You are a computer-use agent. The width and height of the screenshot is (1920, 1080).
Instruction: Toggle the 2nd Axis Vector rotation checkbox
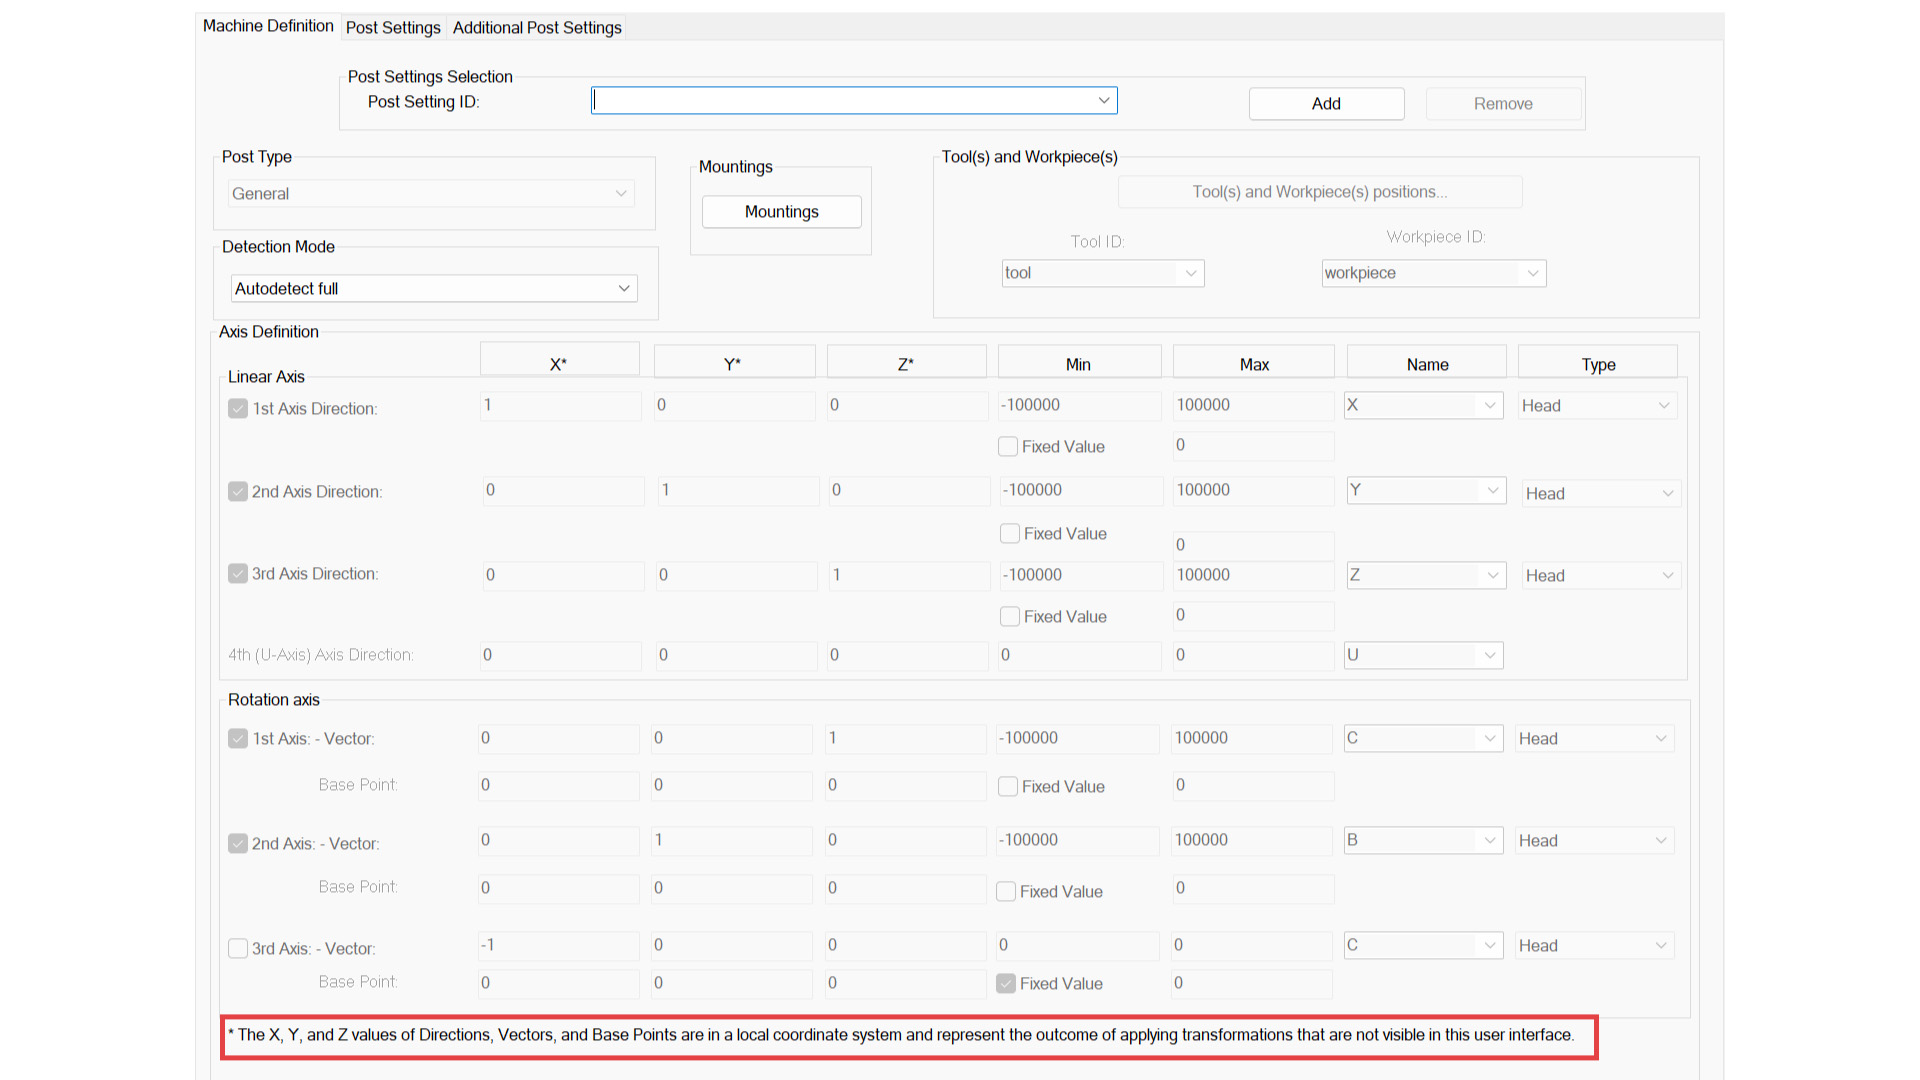coord(238,843)
